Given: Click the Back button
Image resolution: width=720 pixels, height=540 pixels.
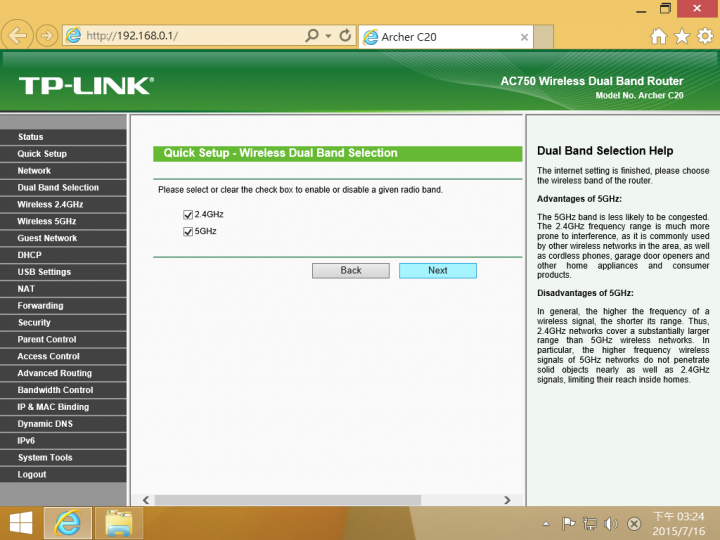Looking at the screenshot, I should pyautogui.click(x=351, y=270).
